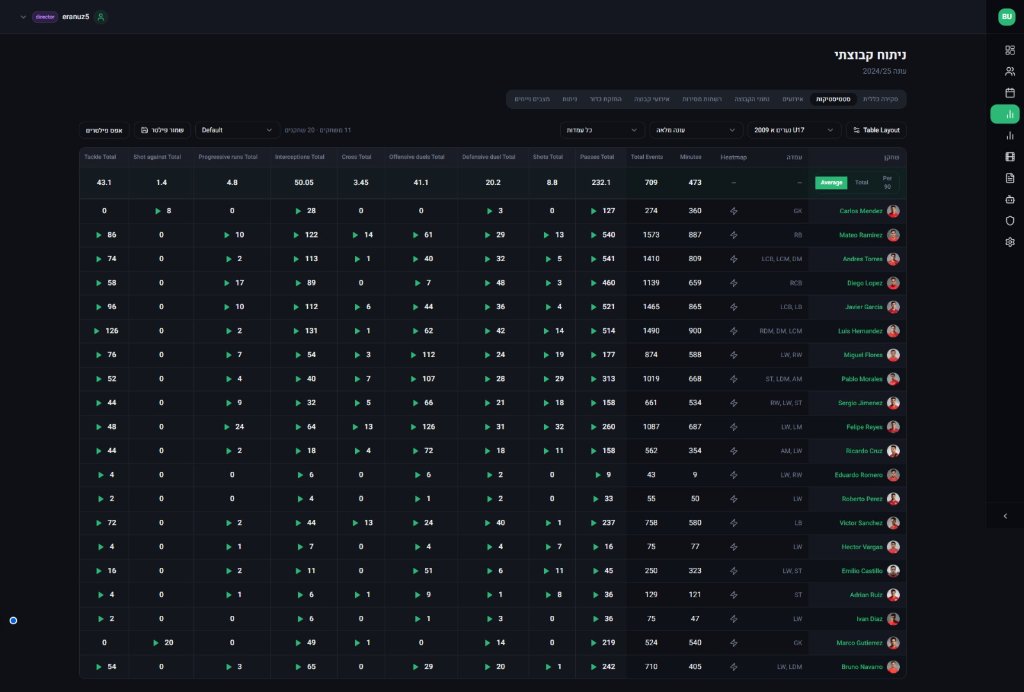Click the שמור פילטר save filter button
Viewport: 1024px width, 692px height.
pyautogui.click(x=162, y=131)
